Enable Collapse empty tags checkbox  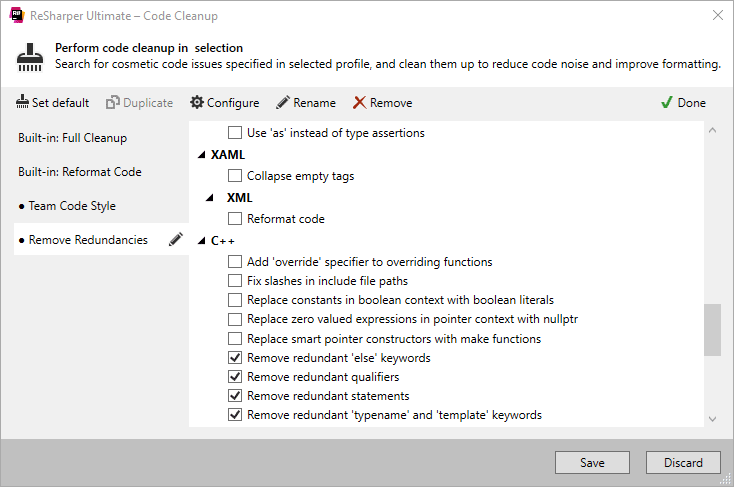[235, 176]
